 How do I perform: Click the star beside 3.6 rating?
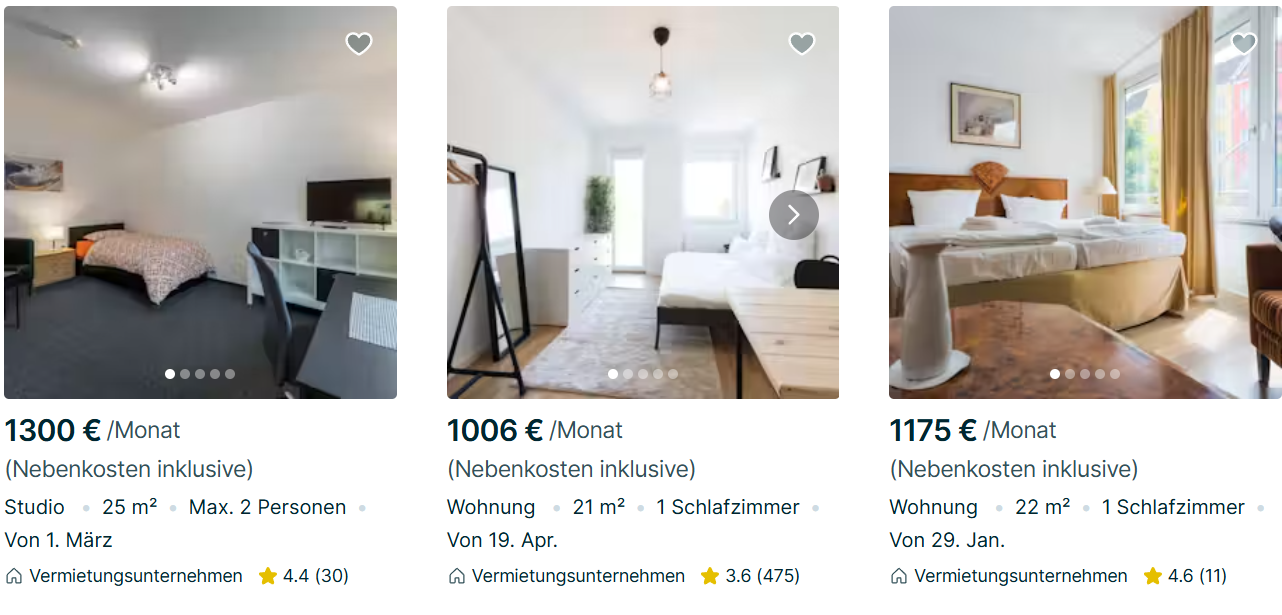710,576
